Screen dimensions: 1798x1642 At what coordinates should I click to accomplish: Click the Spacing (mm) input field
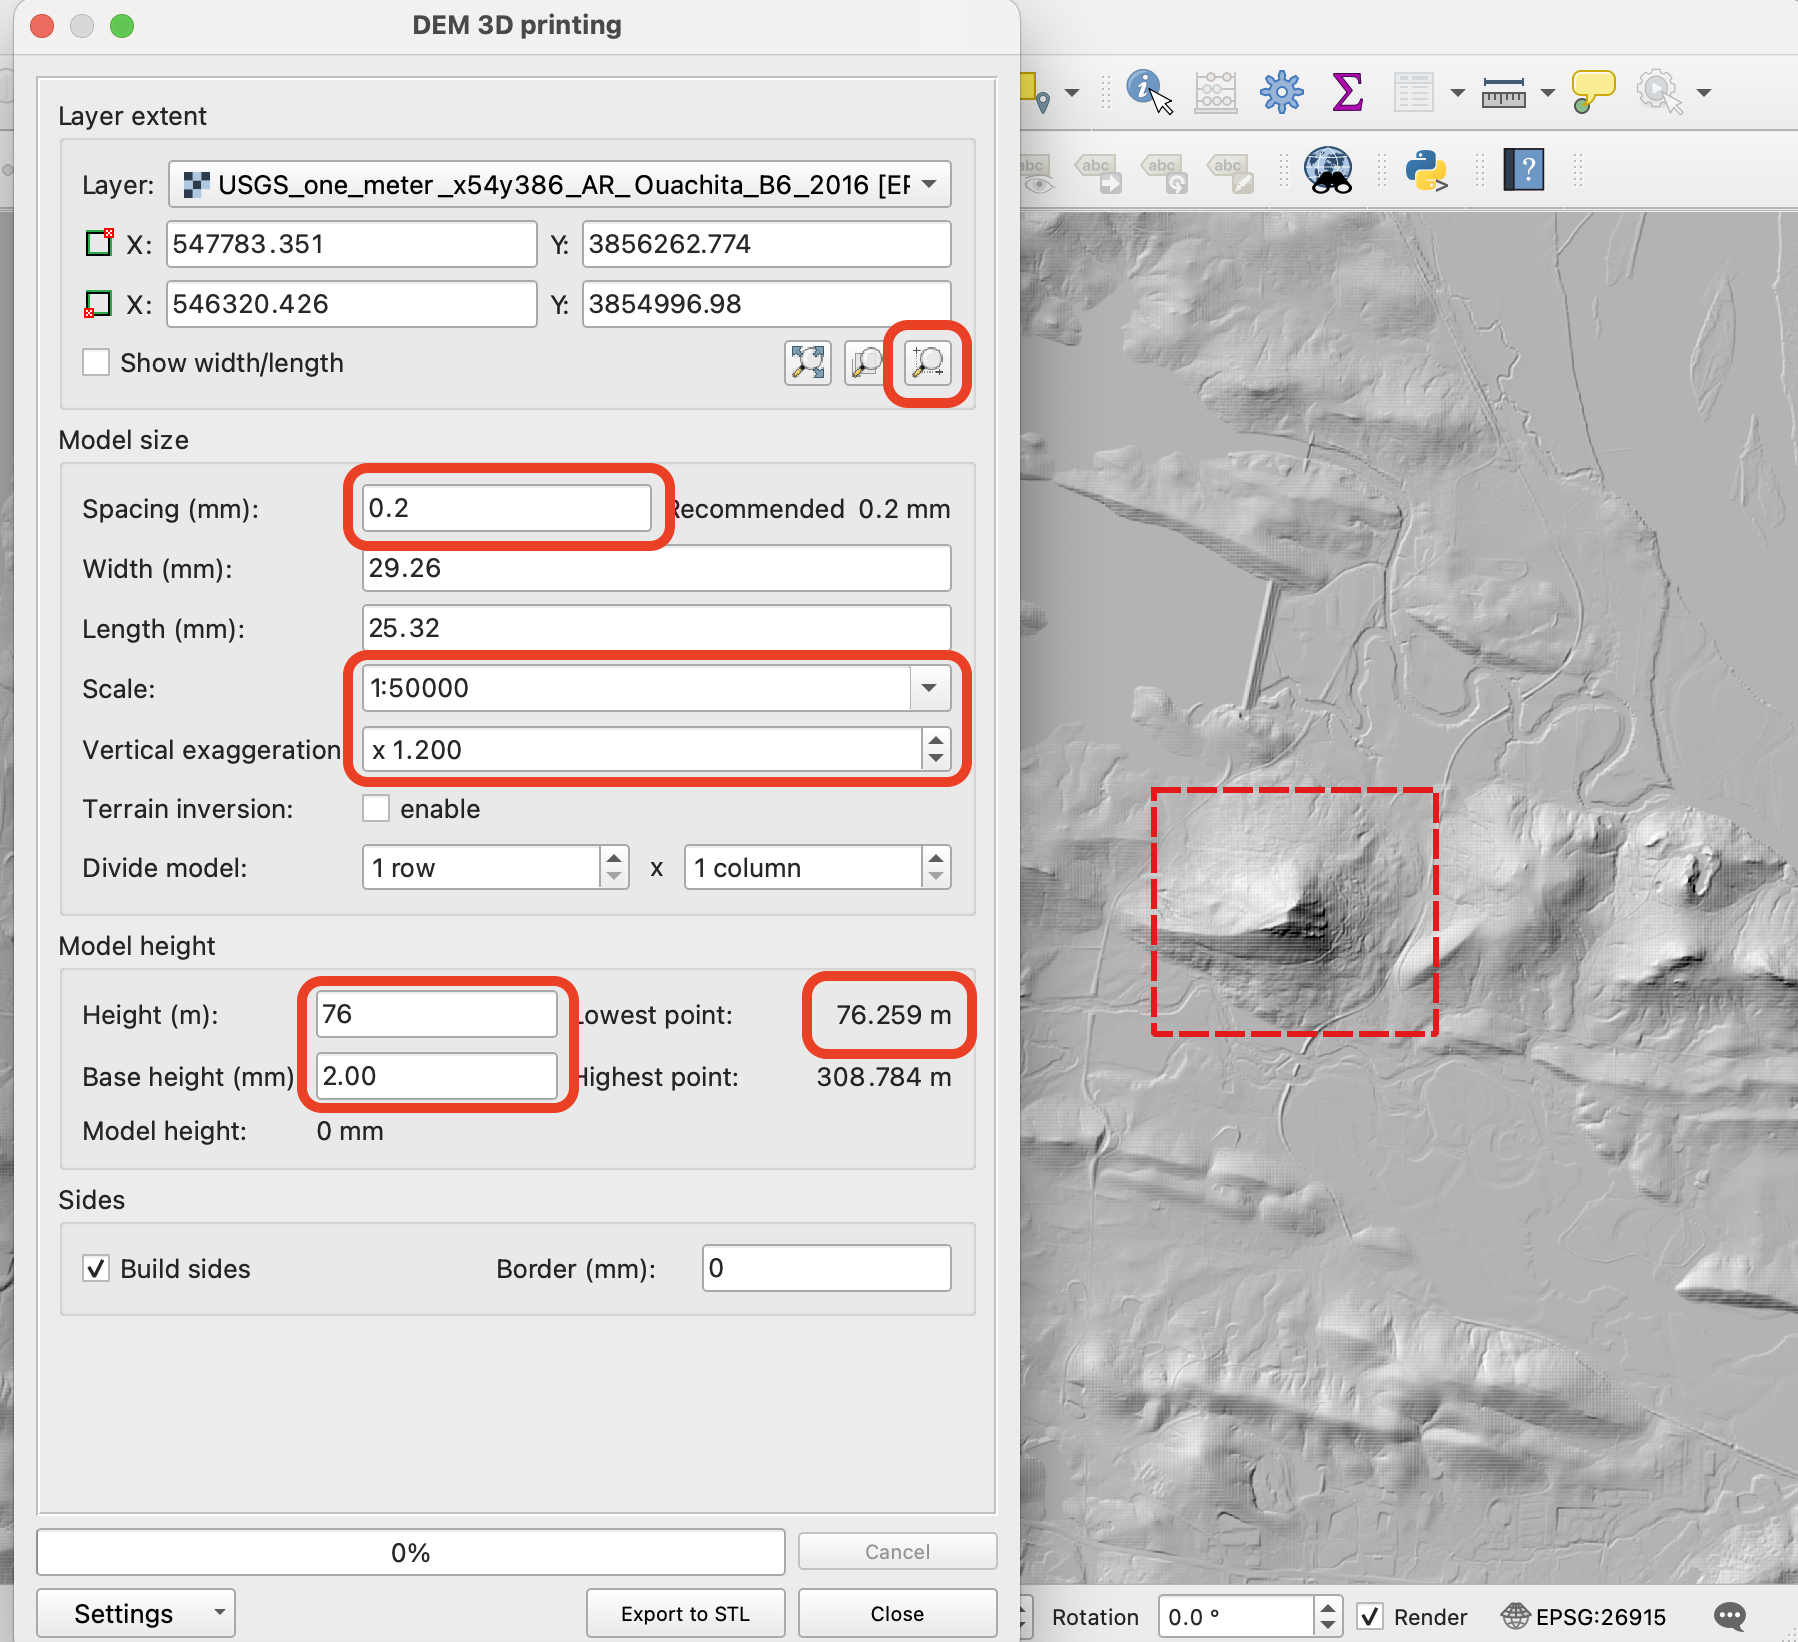point(506,508)
